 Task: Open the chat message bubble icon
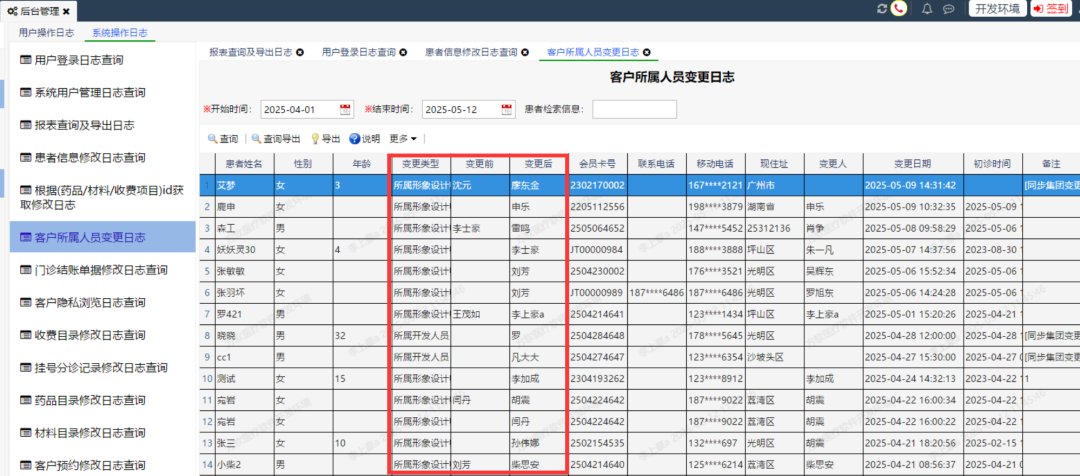click(948, 9)
